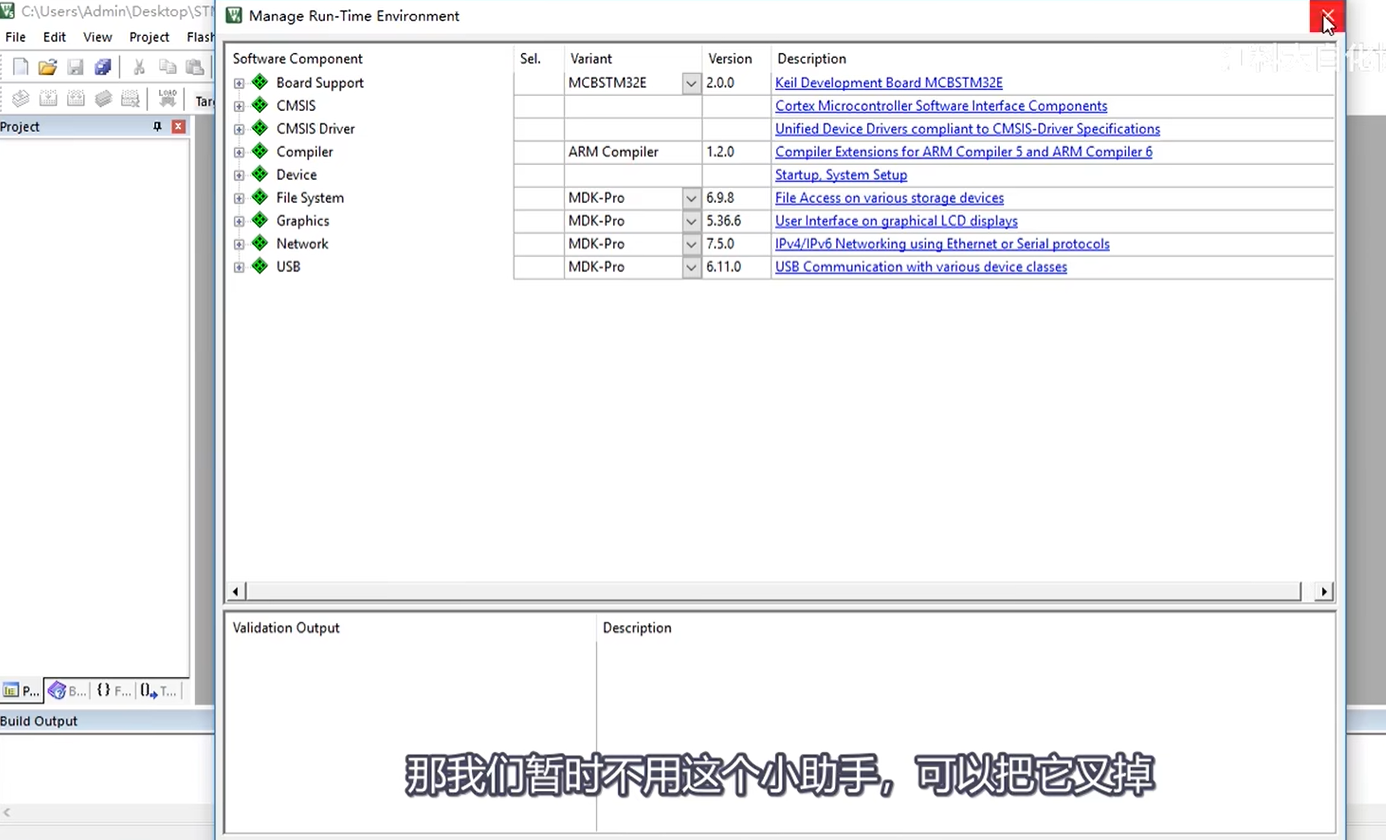Open Compiler Extensions for ARM Compiler link
This screenshot has height=840, width=1386.
click(963, 152)
